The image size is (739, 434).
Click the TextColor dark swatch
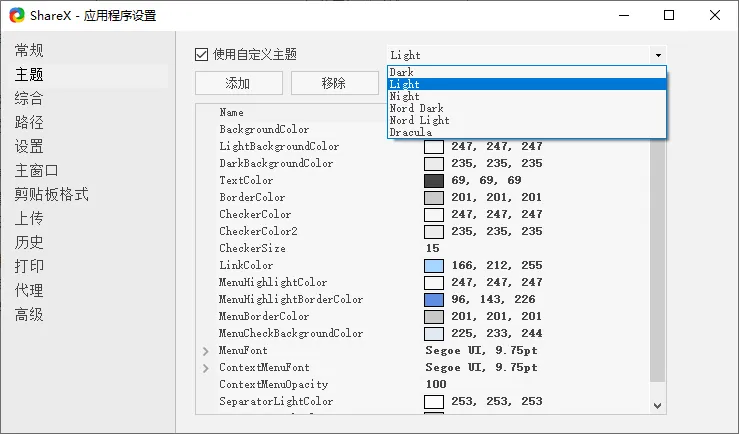click(x=434, y=180)
